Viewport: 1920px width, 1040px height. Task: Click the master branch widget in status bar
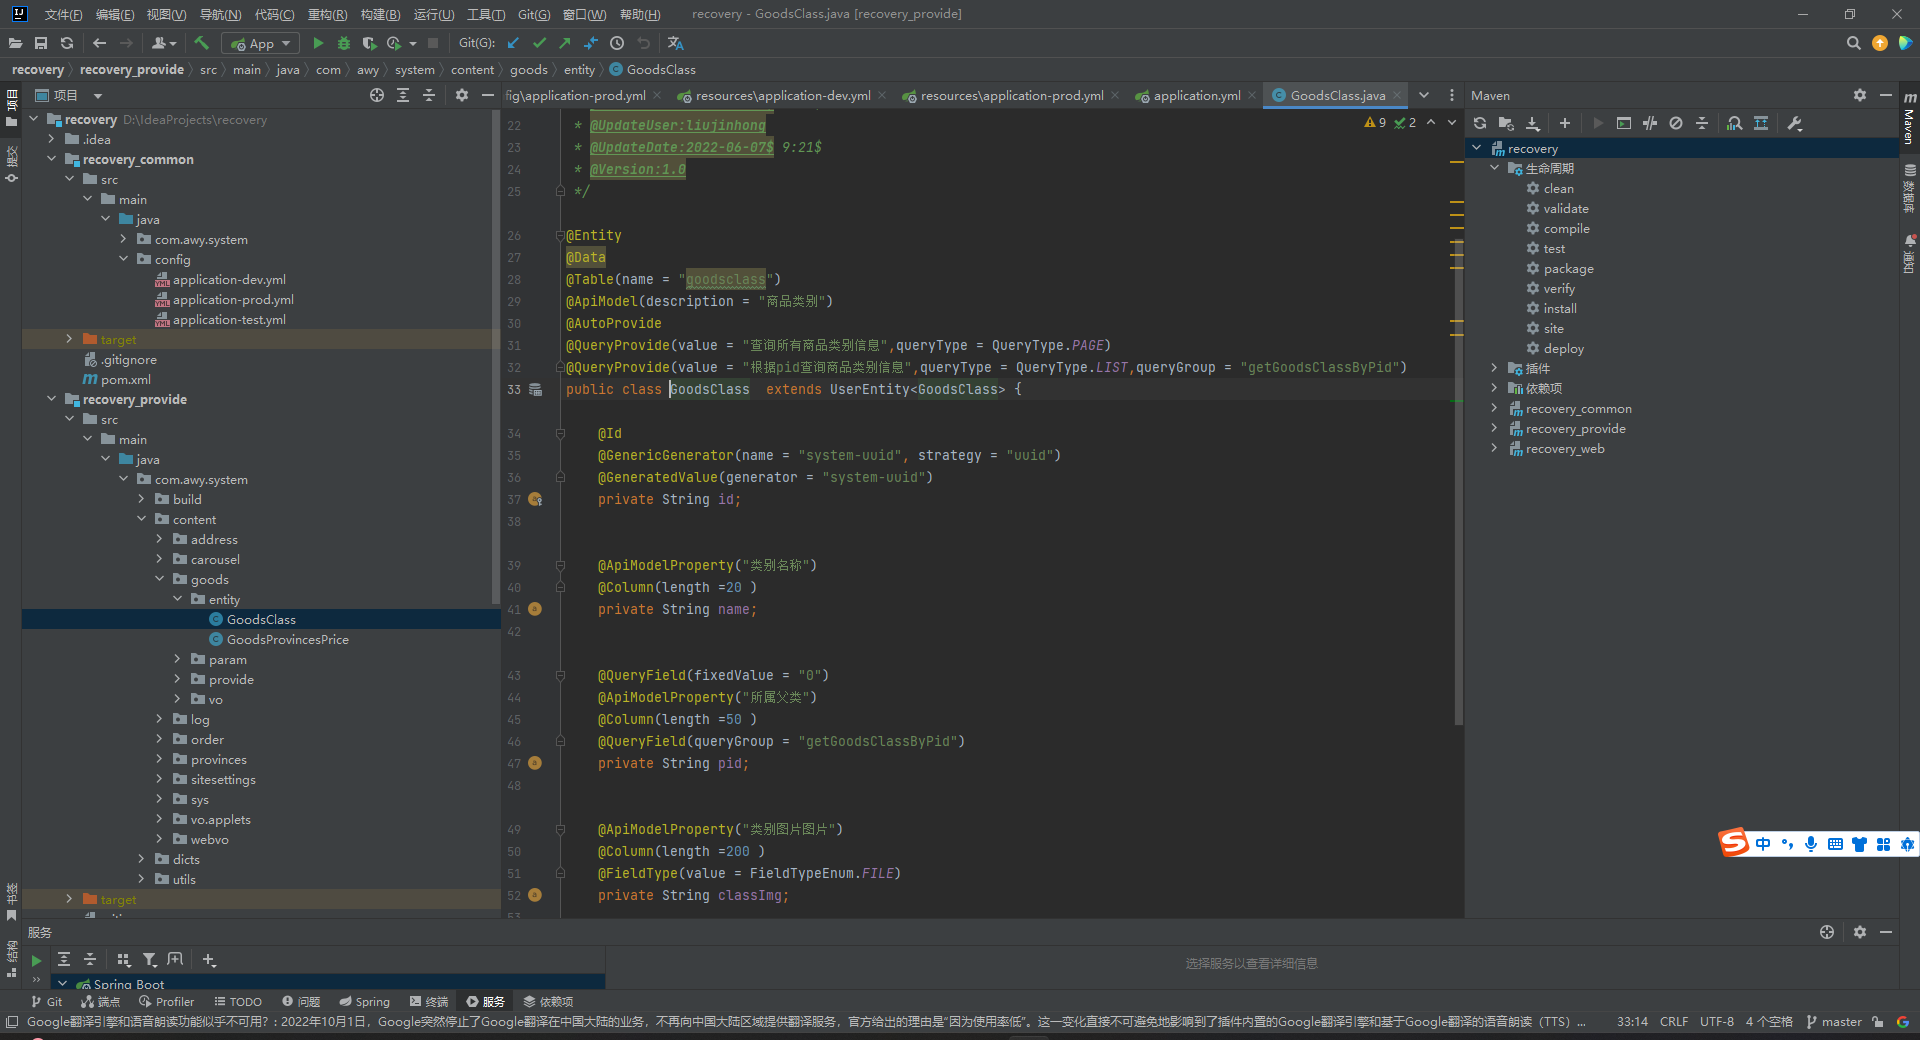point(1834,1021)
